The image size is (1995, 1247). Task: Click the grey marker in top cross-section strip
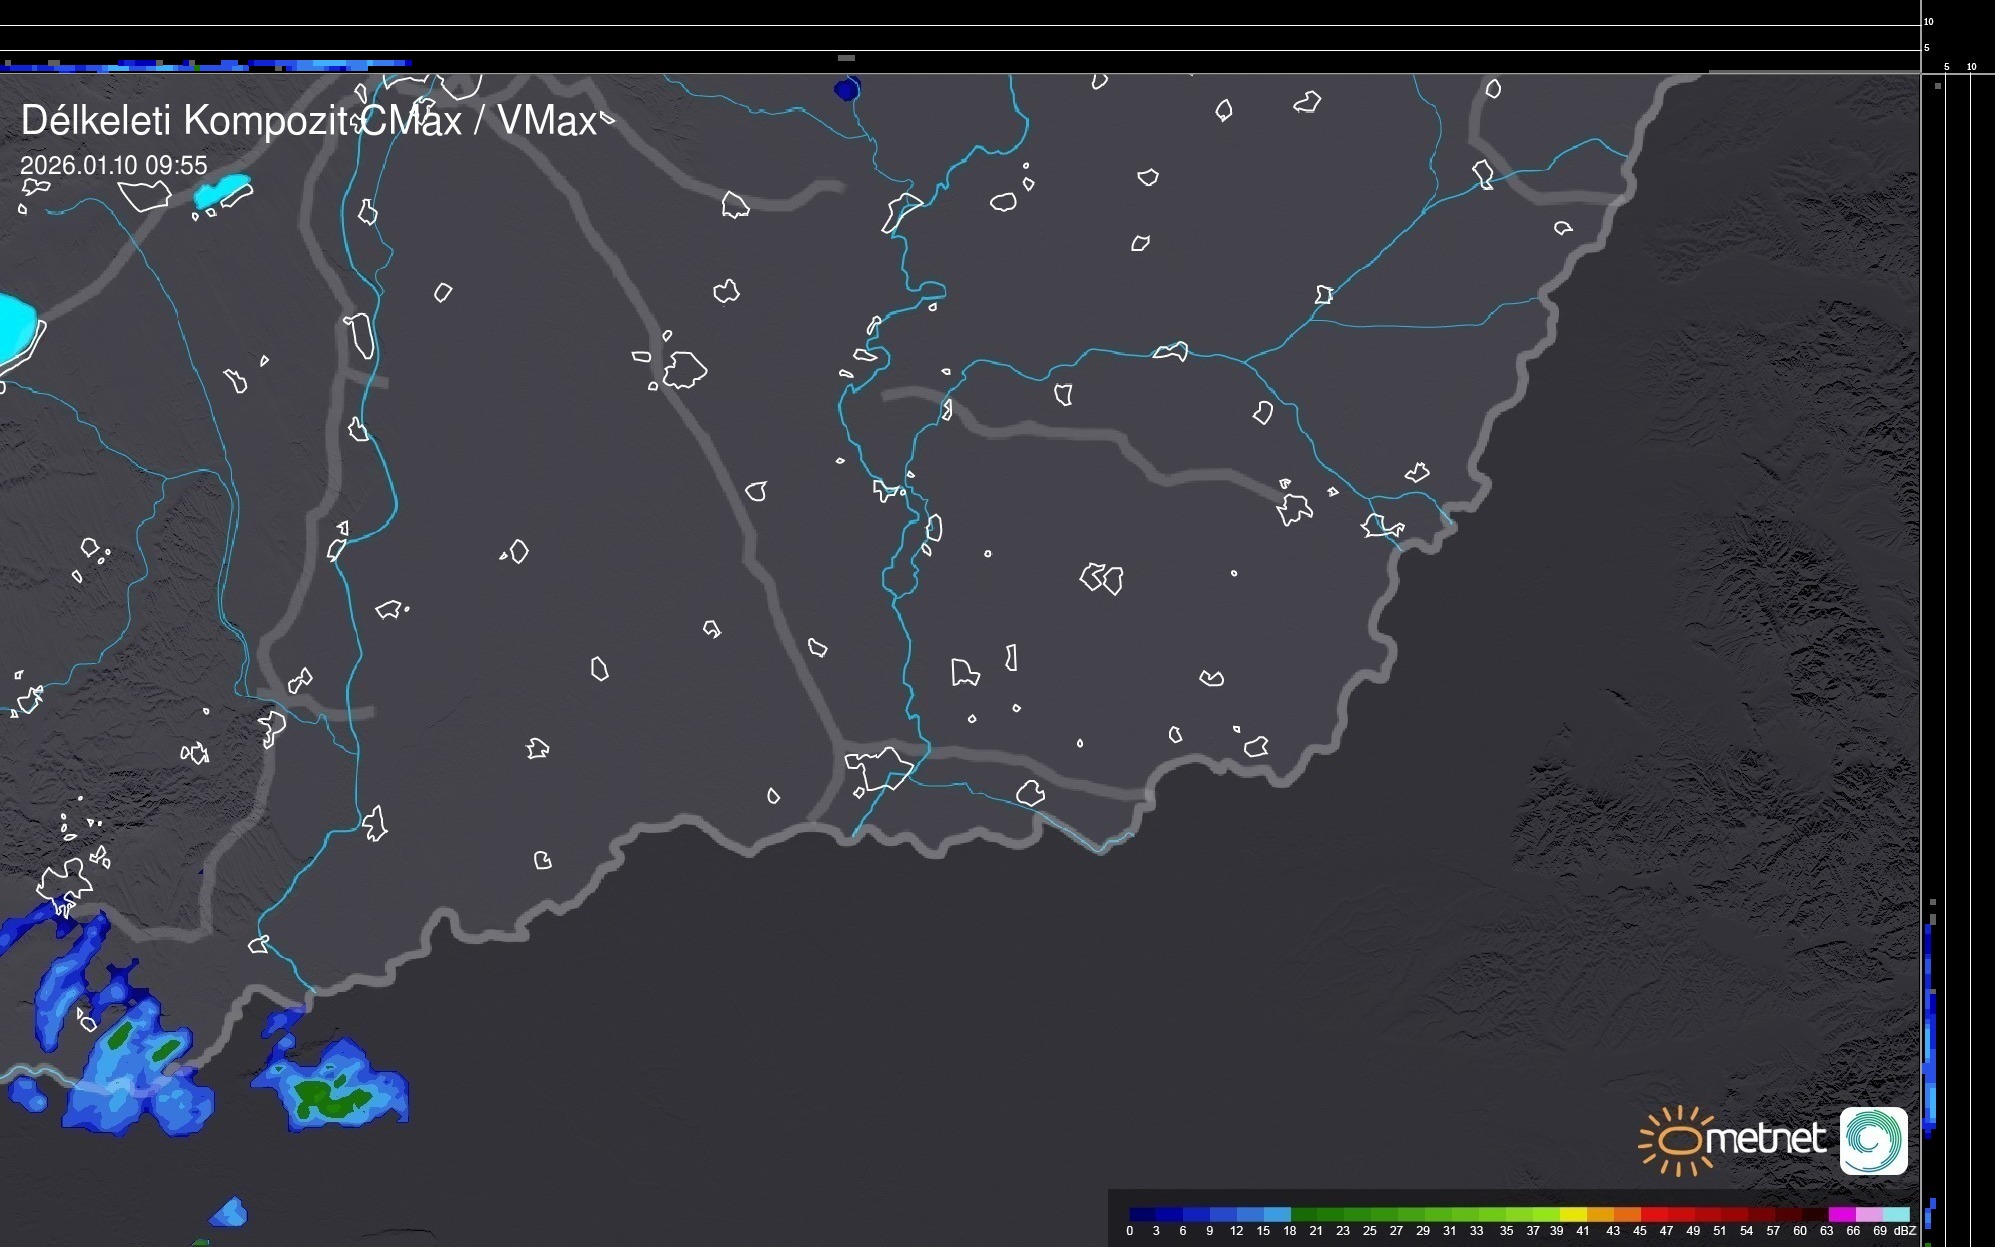click(846, 58)
